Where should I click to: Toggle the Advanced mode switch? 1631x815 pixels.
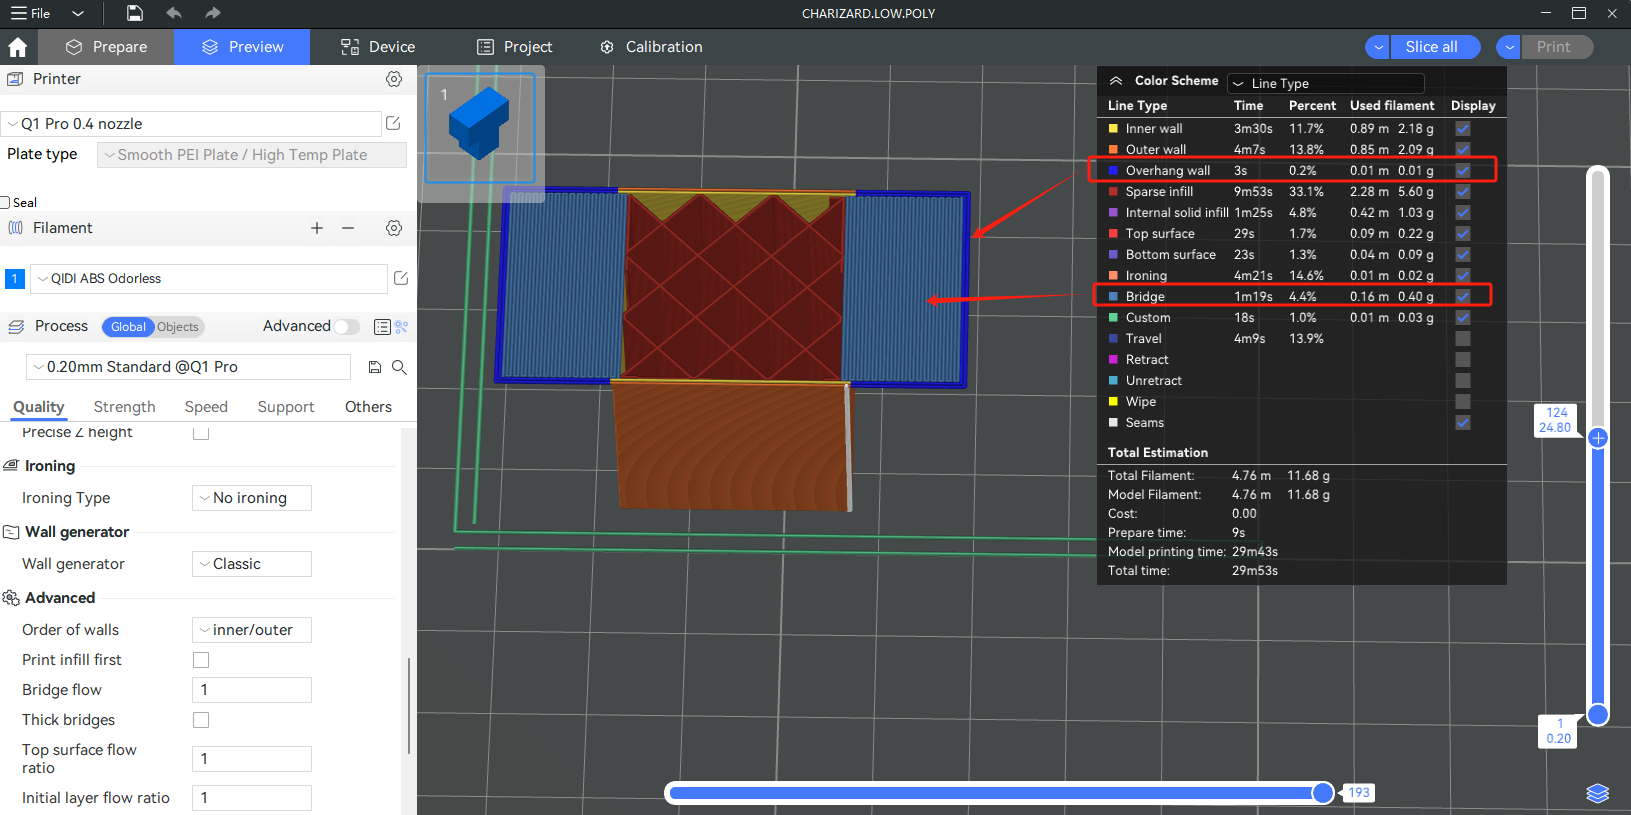pyautogui.click(x=346, y=327)
